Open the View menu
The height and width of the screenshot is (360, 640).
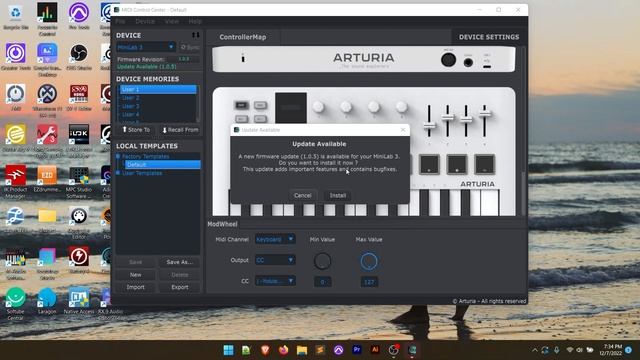point(171,21)
